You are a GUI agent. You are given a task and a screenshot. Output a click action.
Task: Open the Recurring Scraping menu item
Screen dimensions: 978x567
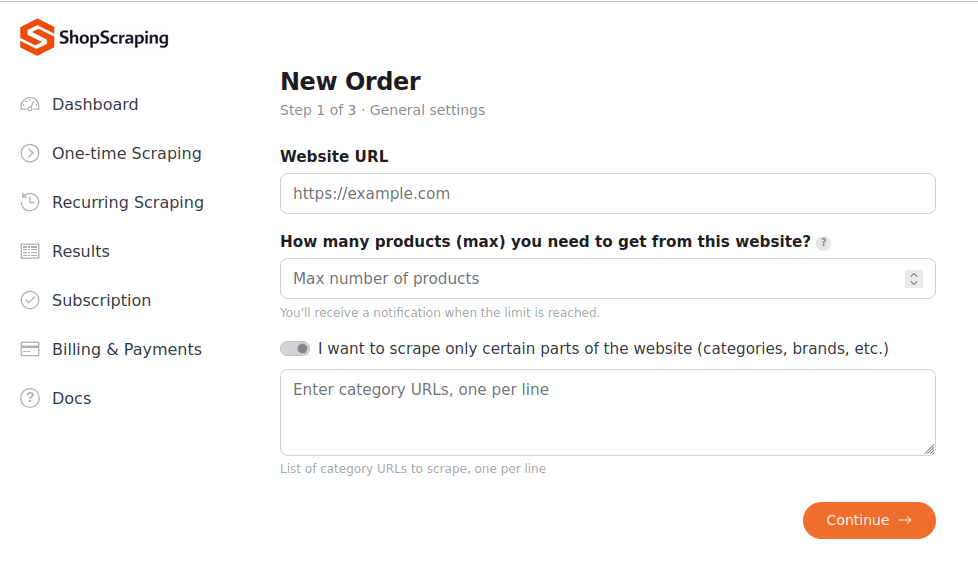[128, 202]
